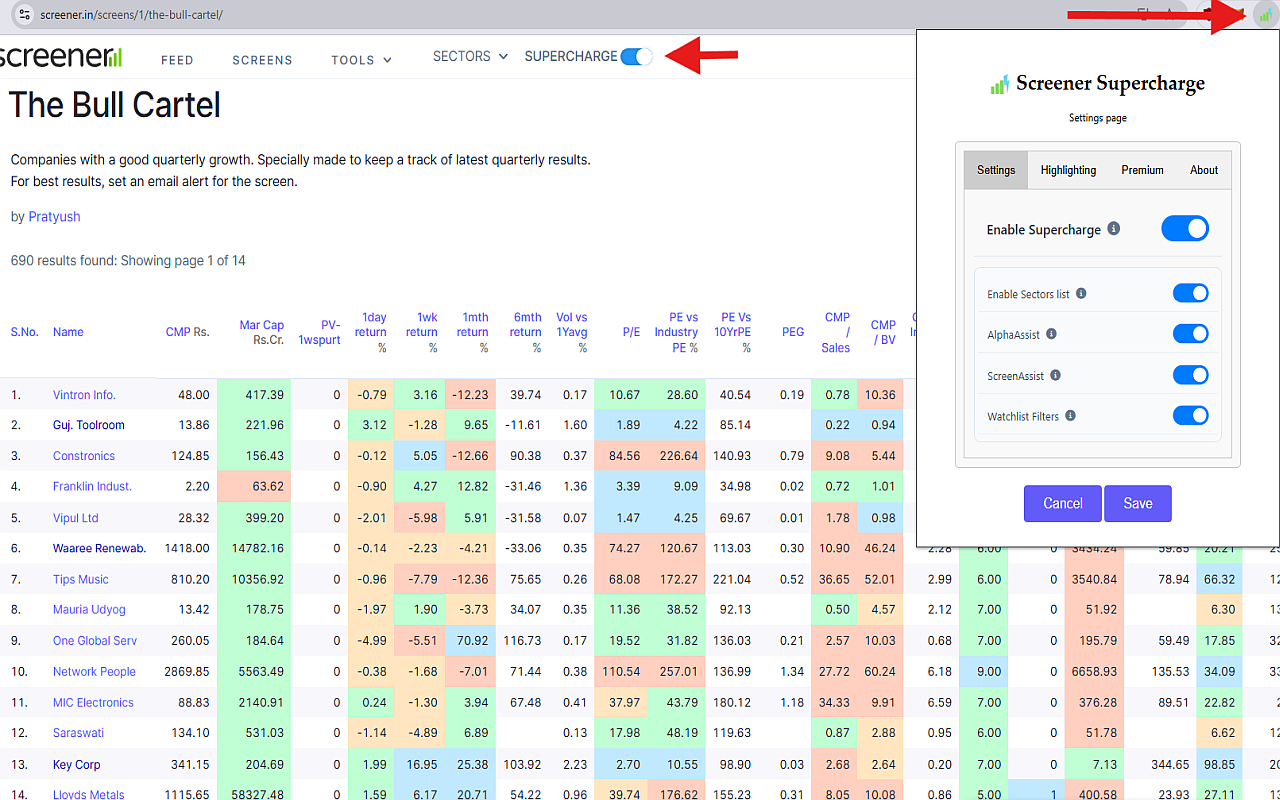
Task: Turn off the Watchlist Filters toggle
Action: click(1190, 416)
